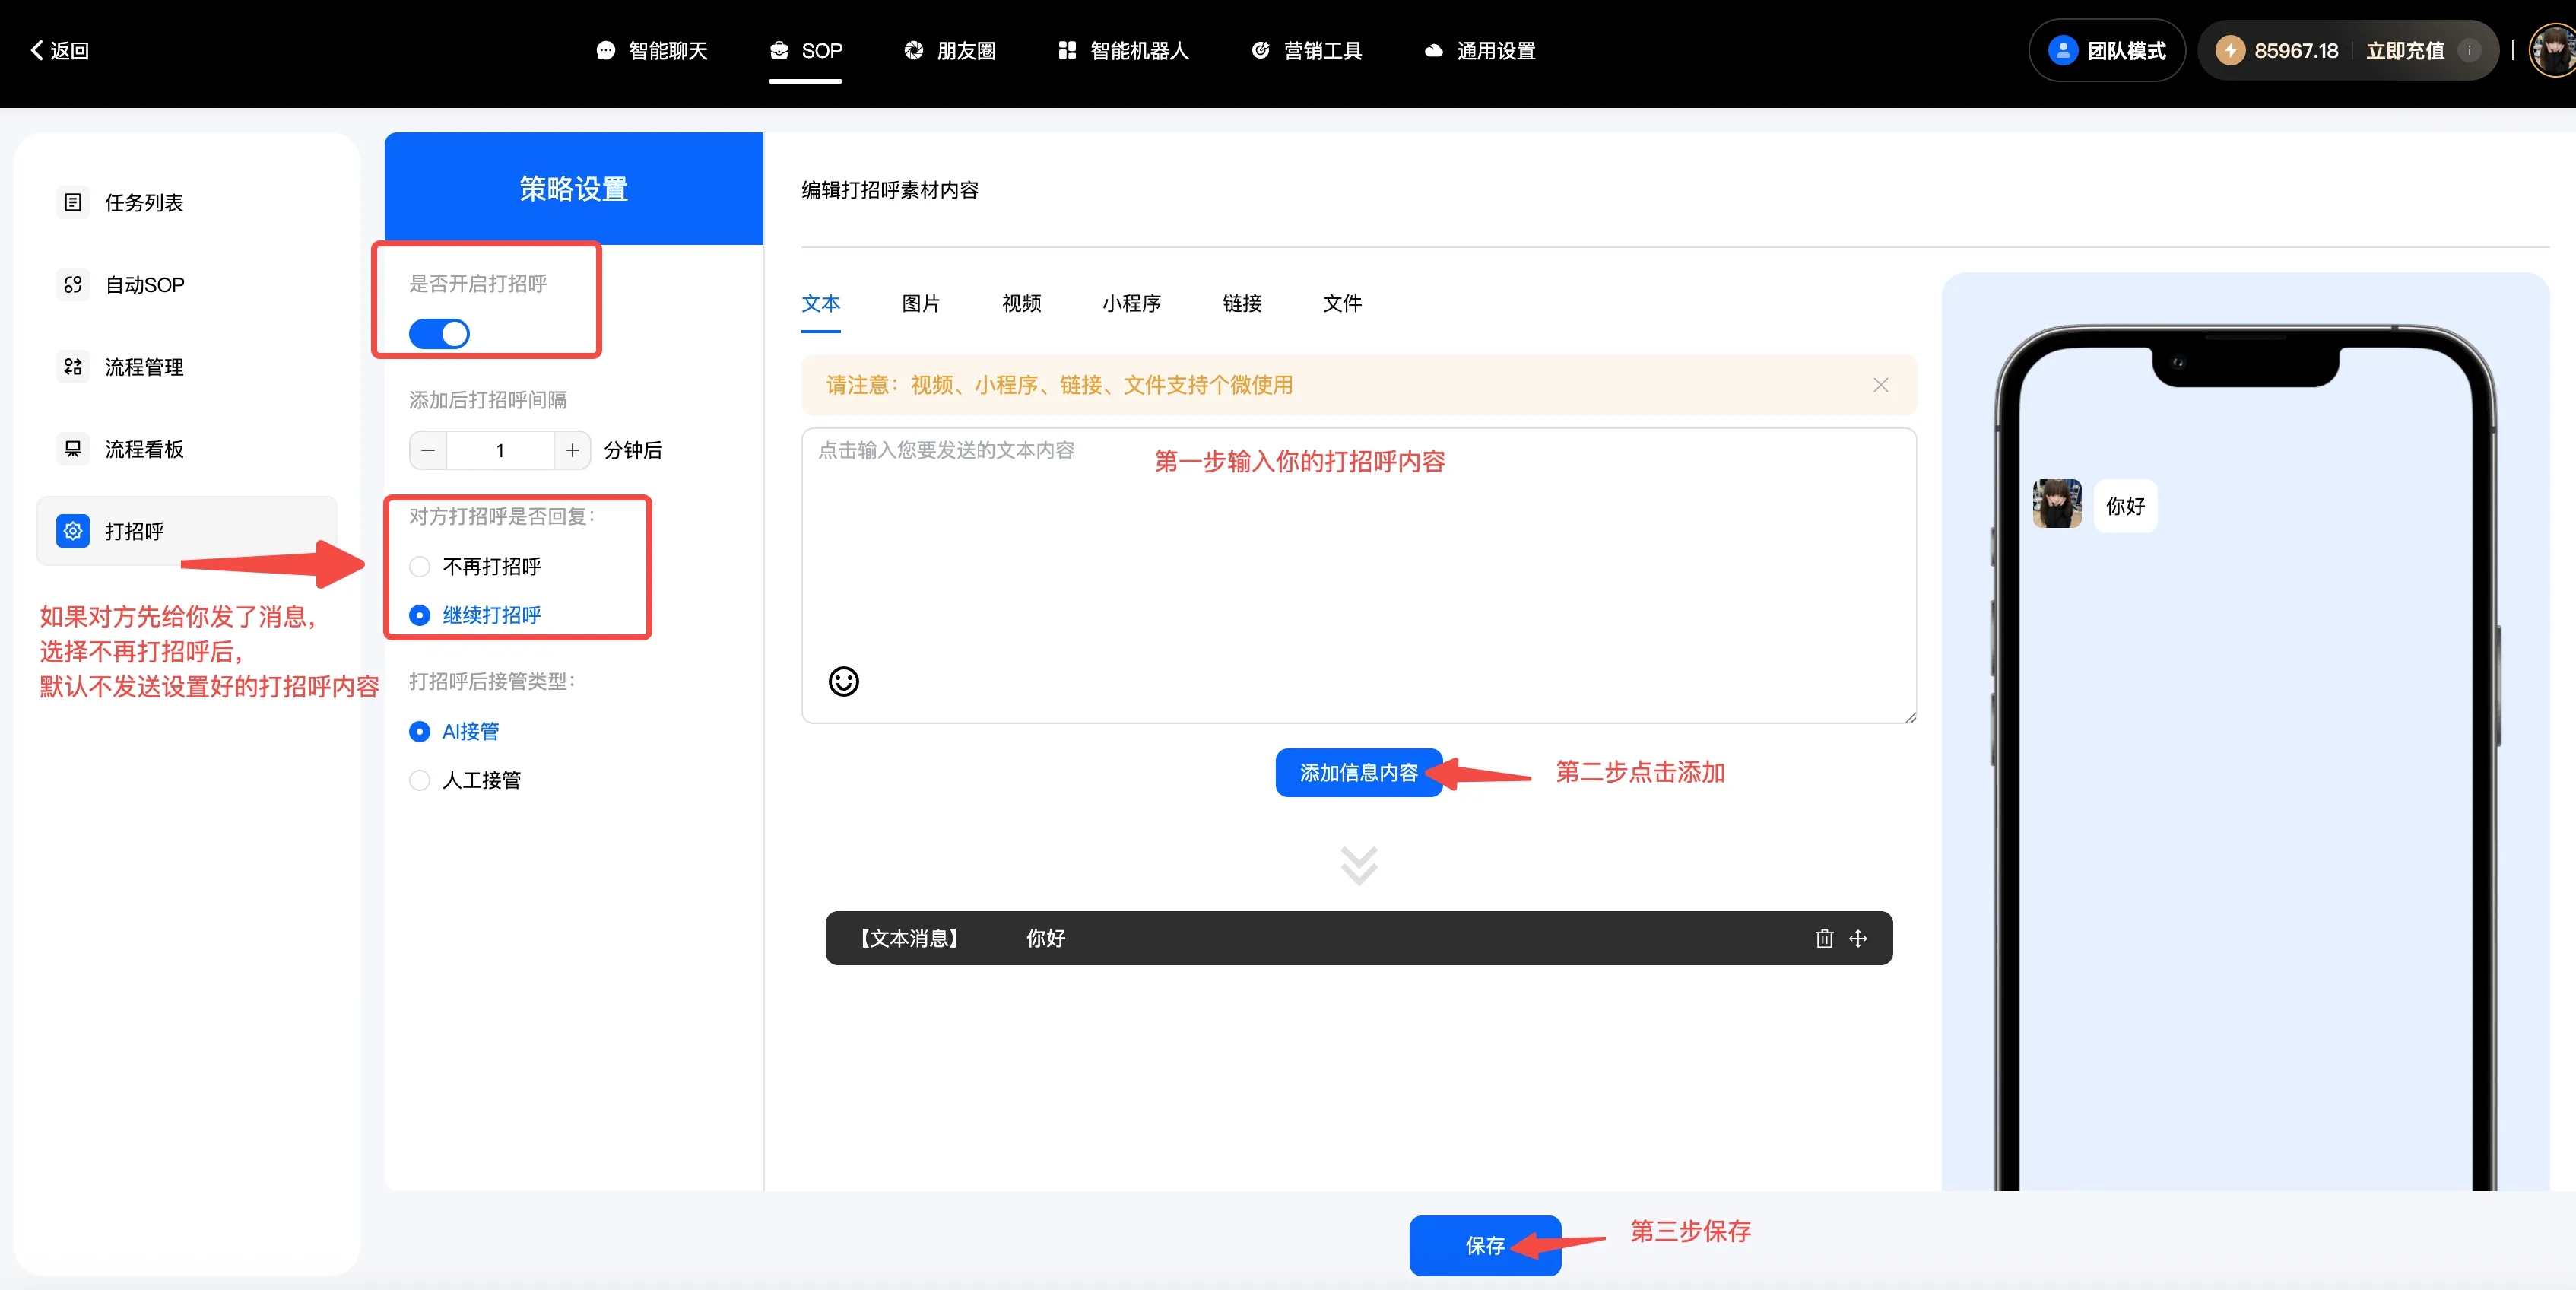
Task: Increase greeting interval with plus button
Action: [x=572, y=450]
